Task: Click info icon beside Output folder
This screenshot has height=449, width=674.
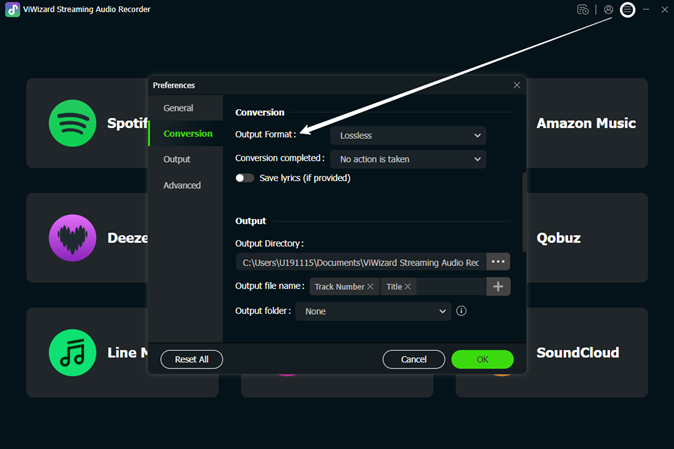Action: [461, 311]
